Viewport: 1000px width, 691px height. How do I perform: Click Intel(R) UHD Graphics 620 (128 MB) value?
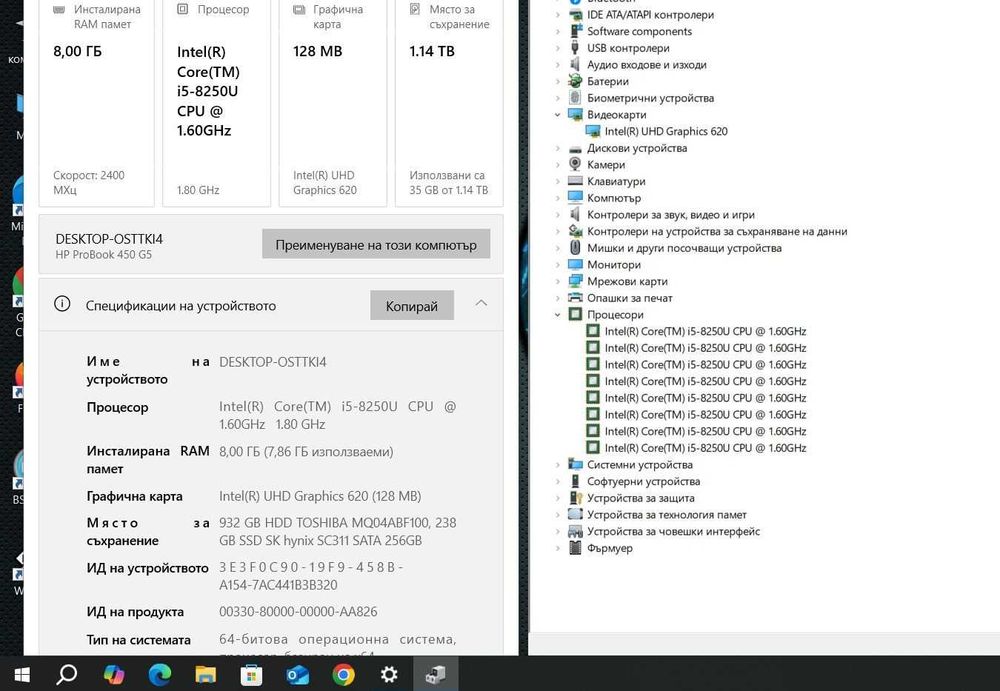[x=320, y=496]
